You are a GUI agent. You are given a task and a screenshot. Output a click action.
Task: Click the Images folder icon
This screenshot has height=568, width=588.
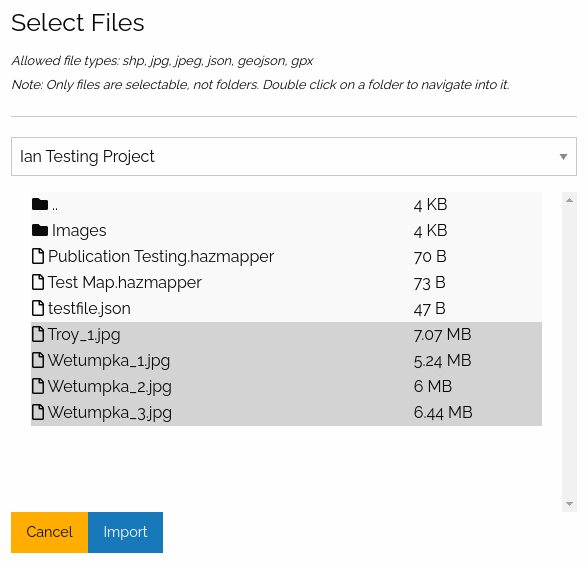point(40,230)
